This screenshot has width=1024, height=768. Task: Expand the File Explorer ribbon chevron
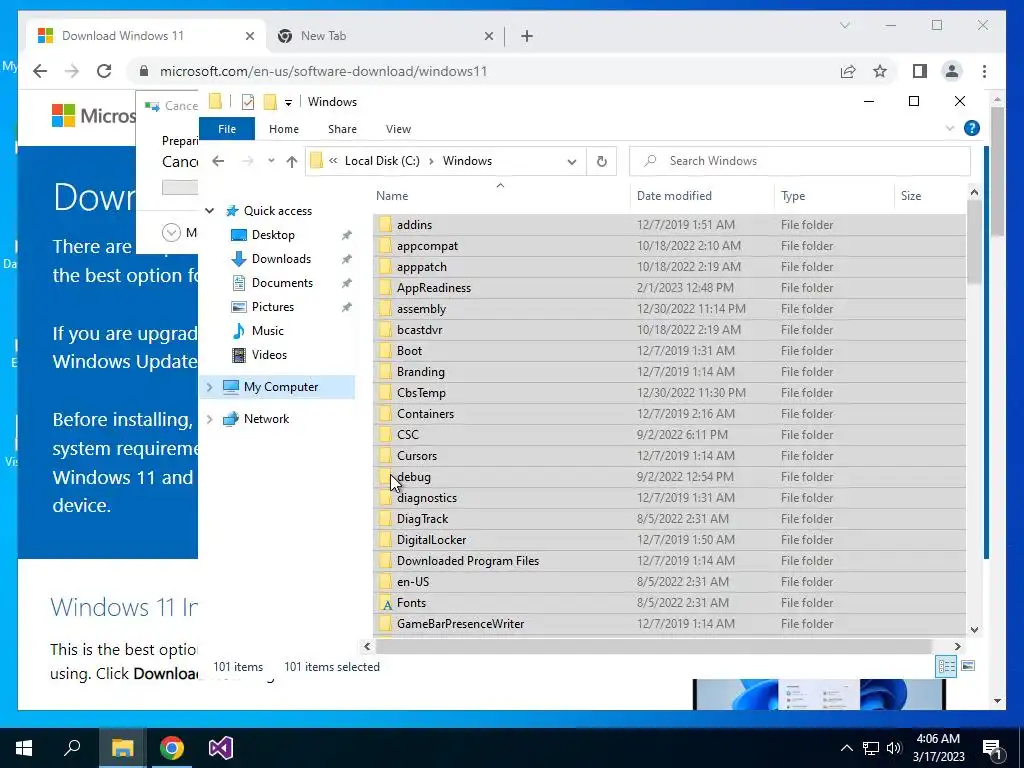(x=950, y=129)
